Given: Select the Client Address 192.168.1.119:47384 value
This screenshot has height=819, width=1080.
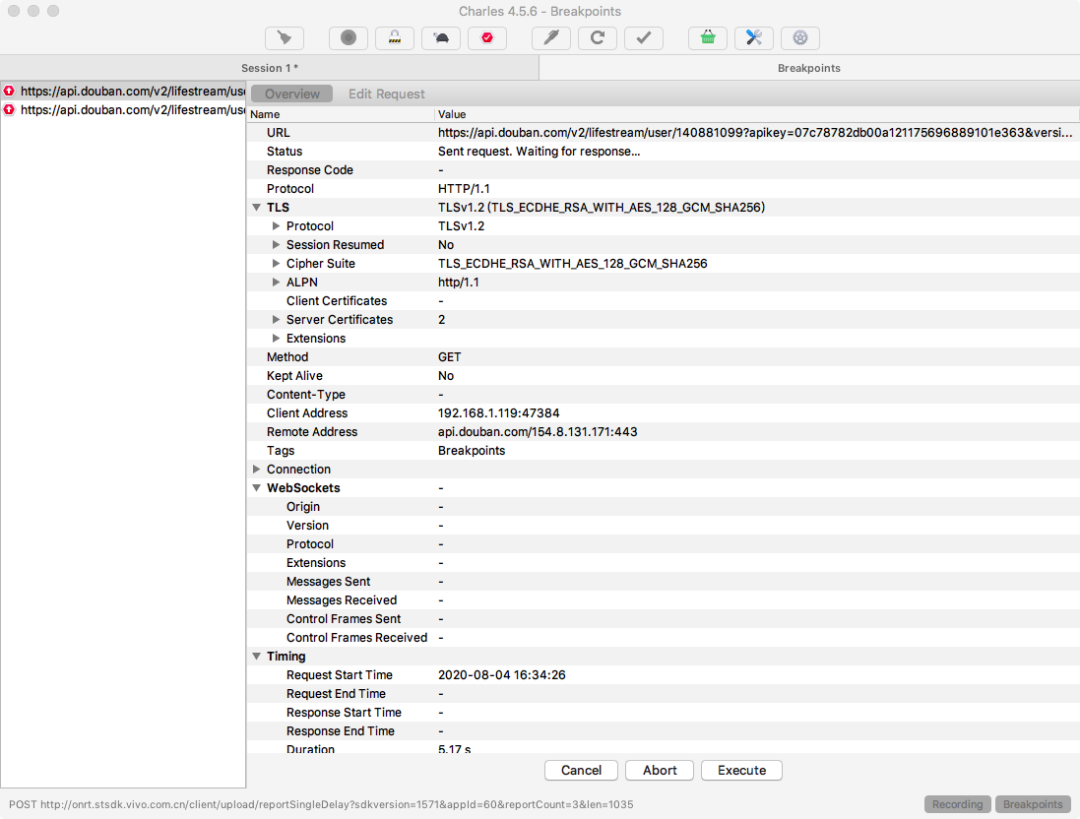Looking at the screenshot, I should click(499, 413).
